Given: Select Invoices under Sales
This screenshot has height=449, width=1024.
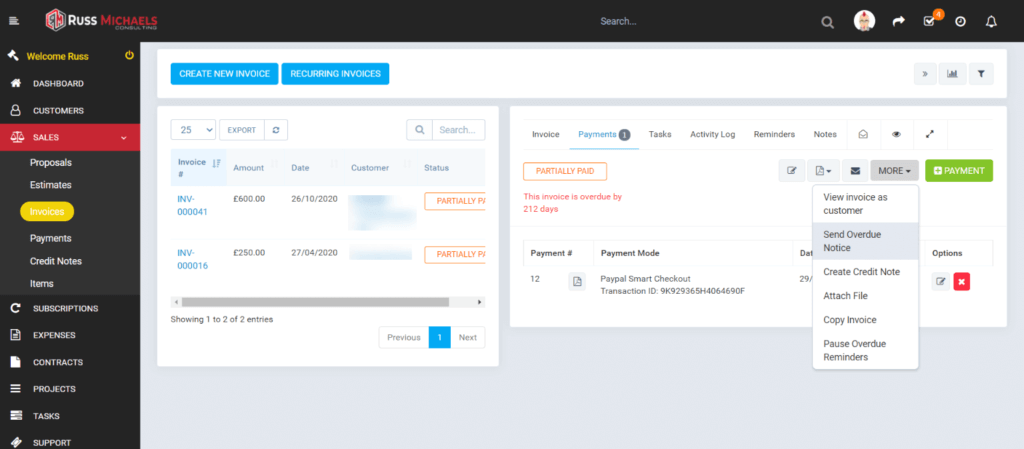Looking at the screenshot, I should coord(47,211).
